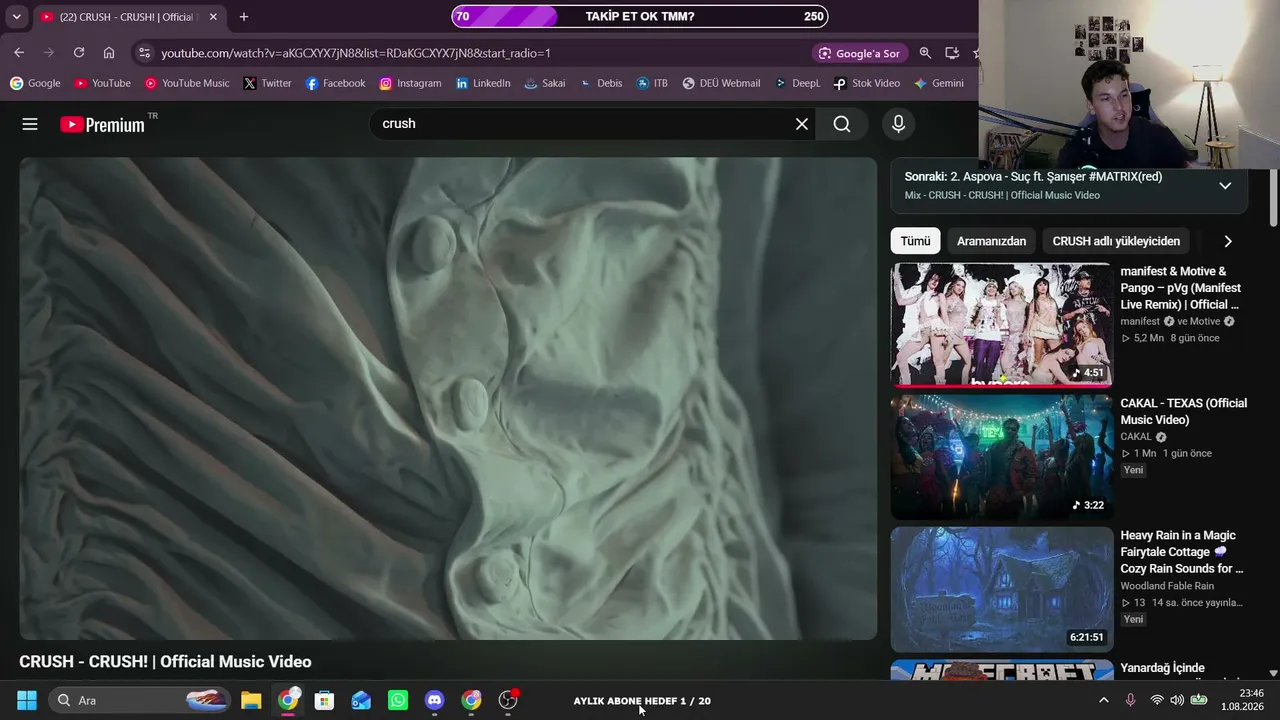Image resolution: width=1280 pixels, height=720 pixels.
Task: Click the CRUSH - CRUSH! video title
Action: click(165, 662)
